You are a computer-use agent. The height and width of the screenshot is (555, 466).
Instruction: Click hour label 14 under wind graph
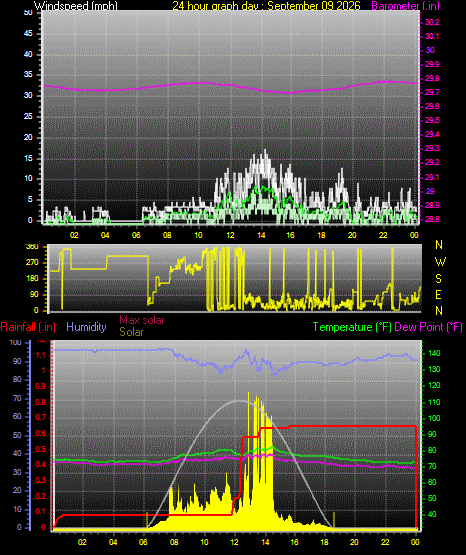pos(261,235)
